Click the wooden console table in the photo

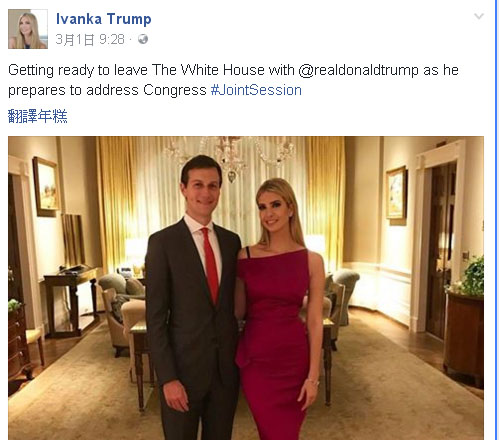click(x=71, y=300)
